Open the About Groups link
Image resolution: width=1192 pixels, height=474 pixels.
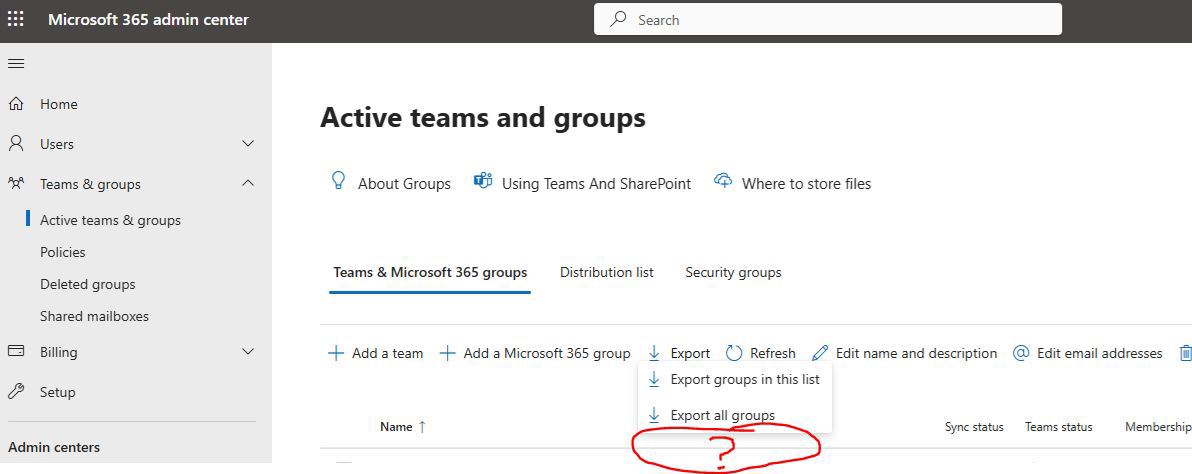point(404,184)
